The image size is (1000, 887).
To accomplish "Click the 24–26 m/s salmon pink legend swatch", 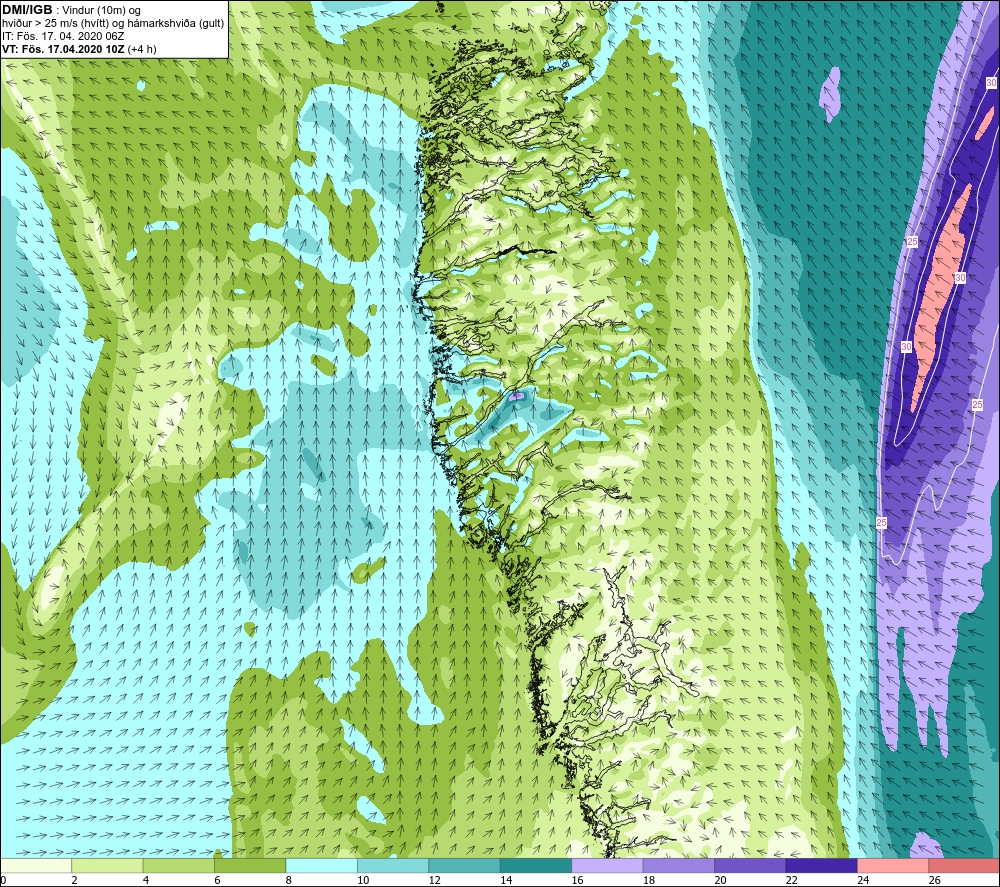I will pos(893,866).
